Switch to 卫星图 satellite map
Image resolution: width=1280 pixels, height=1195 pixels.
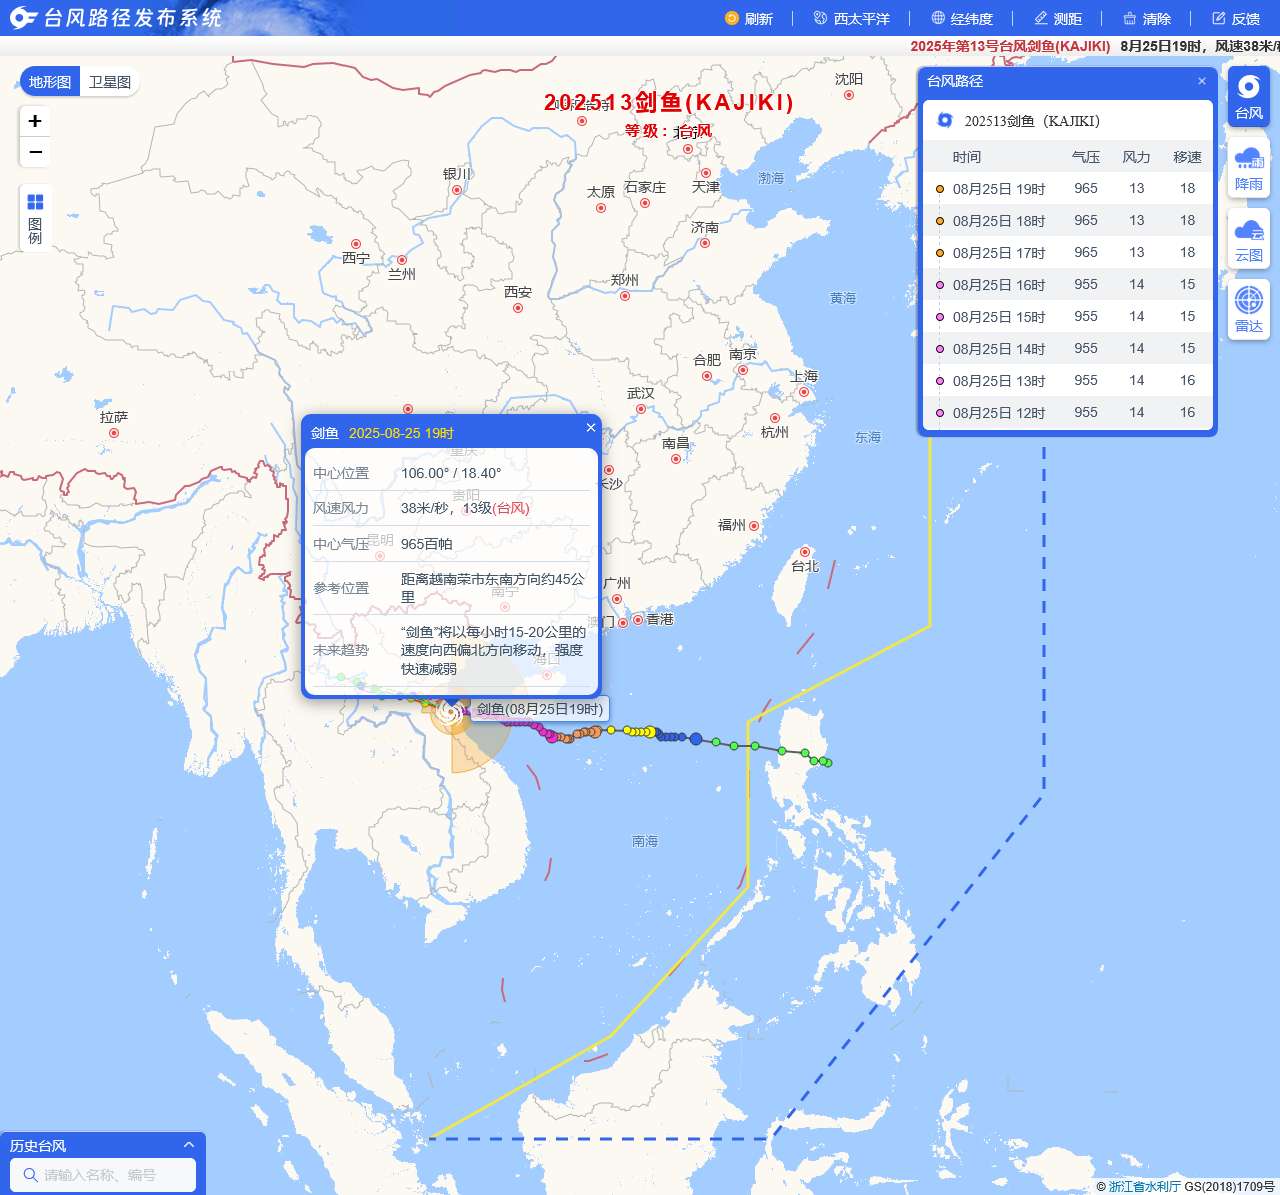tap(110, 82)
